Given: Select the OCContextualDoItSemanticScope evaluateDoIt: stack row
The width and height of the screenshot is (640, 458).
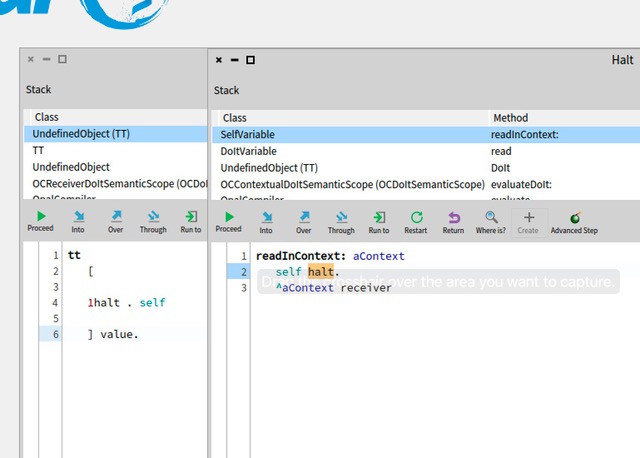Looking at the screenshot, I should [x=350, y=184].
